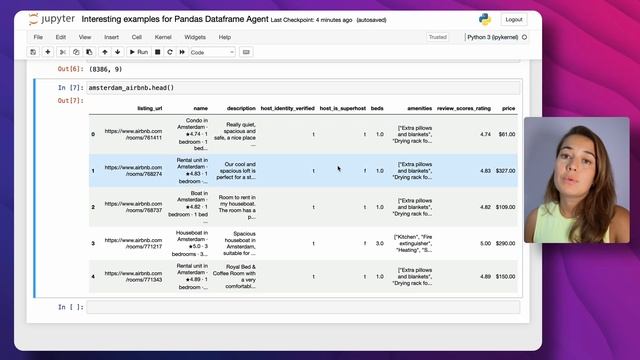This screenshot has height=360, width=640.
Task: Move selected cell down arrow
Action: pyautogui.click(x=118, y=52)
